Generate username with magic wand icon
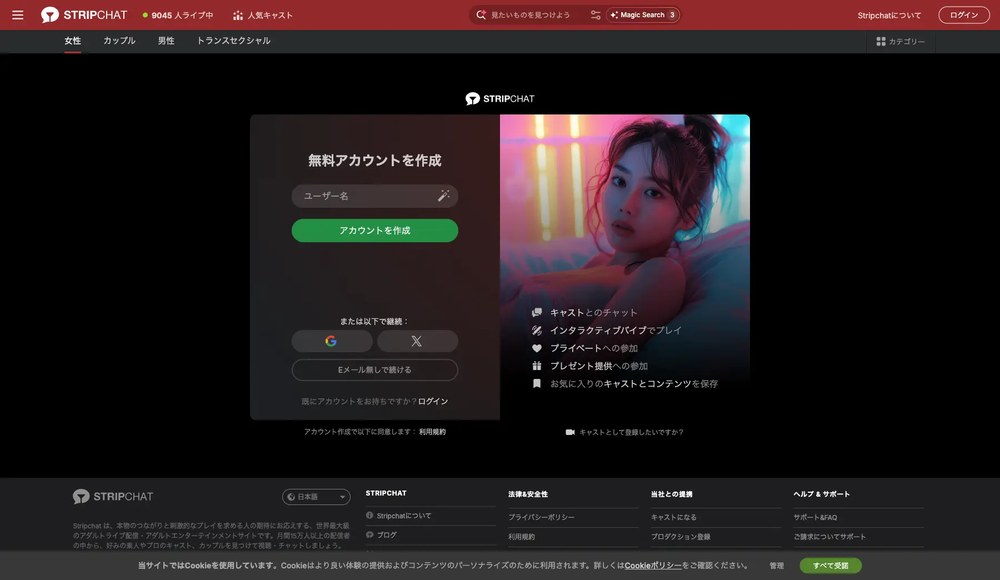Image resolution: width=1000 pixels, height=580 pixels. [x=443, y=196]
